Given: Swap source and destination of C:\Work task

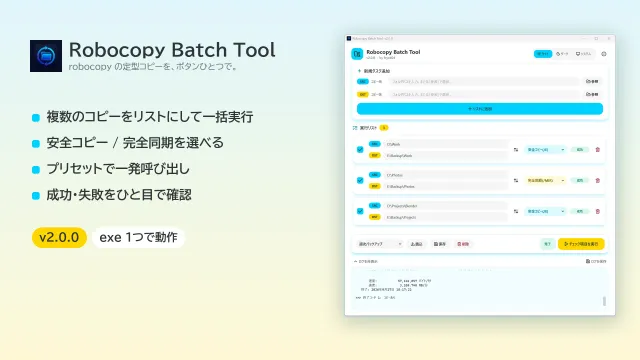Looking at the screenshot, I should (516, 150).
